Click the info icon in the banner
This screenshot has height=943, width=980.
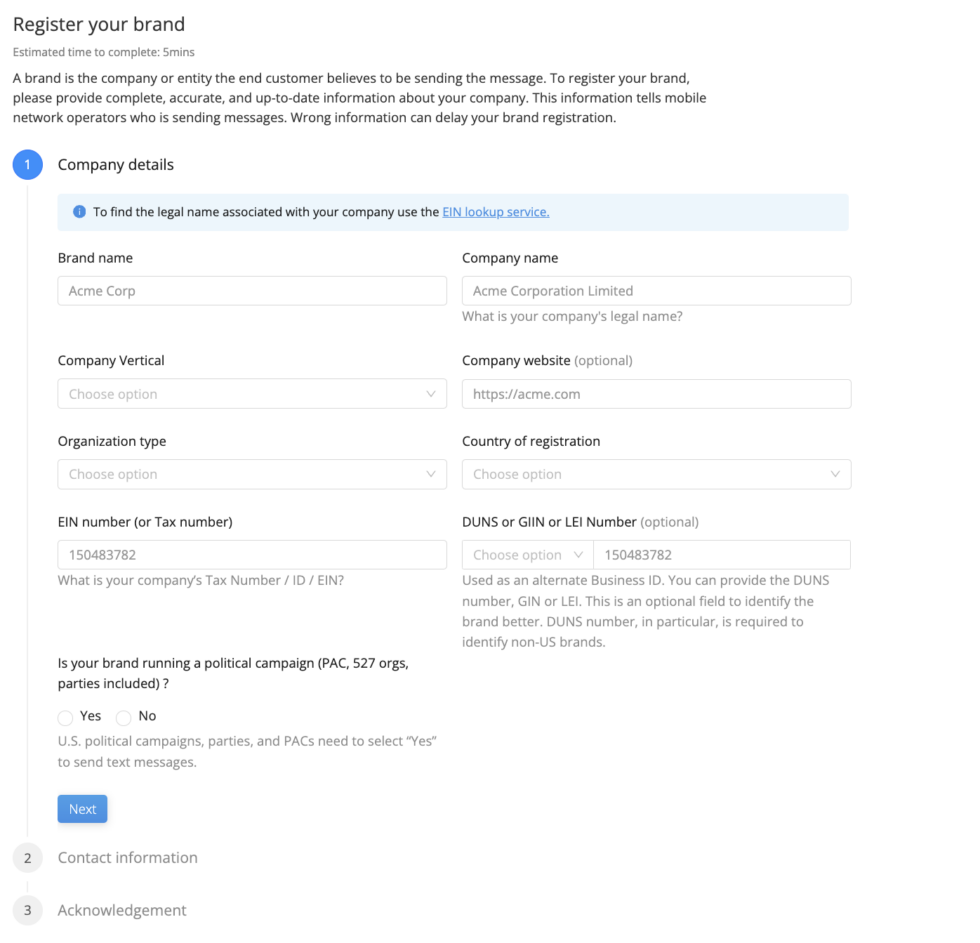coord(79,211)
